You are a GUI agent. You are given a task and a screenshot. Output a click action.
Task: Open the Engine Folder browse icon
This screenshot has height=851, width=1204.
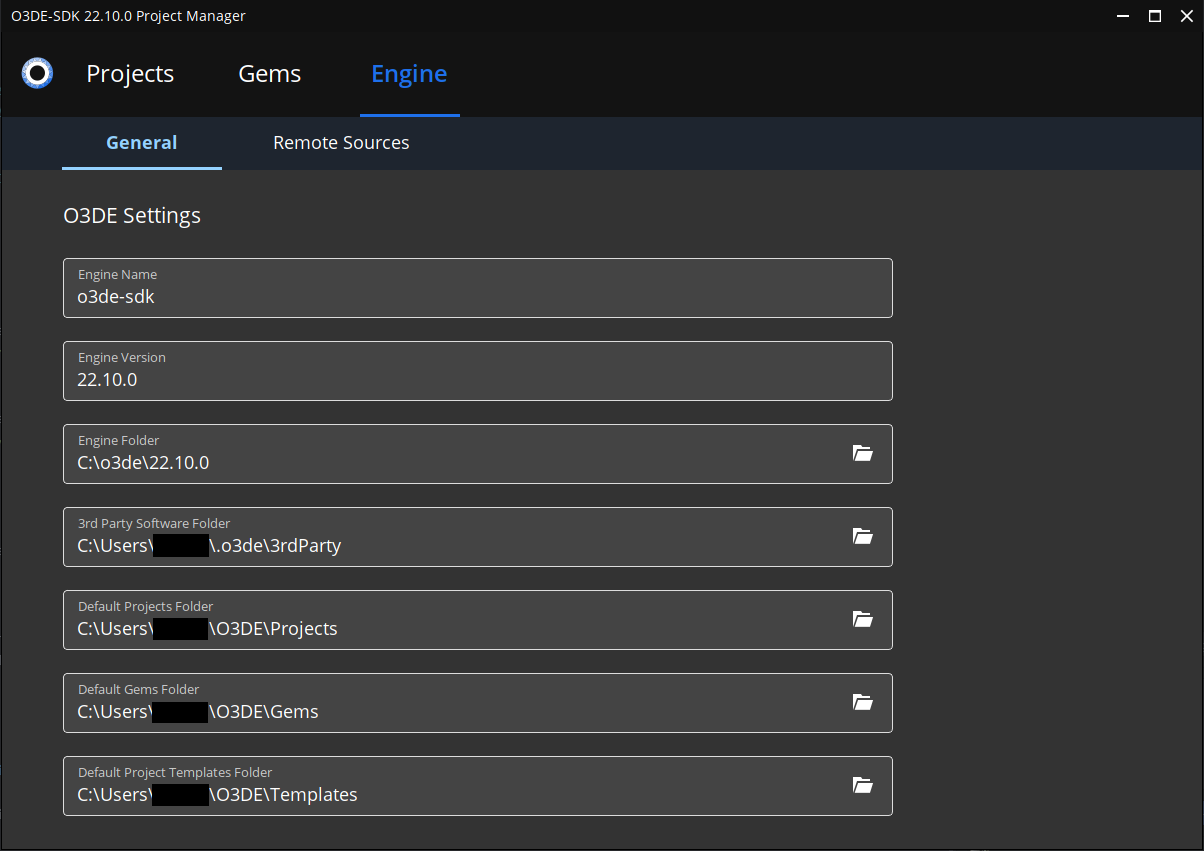click(x=862, y=453)
